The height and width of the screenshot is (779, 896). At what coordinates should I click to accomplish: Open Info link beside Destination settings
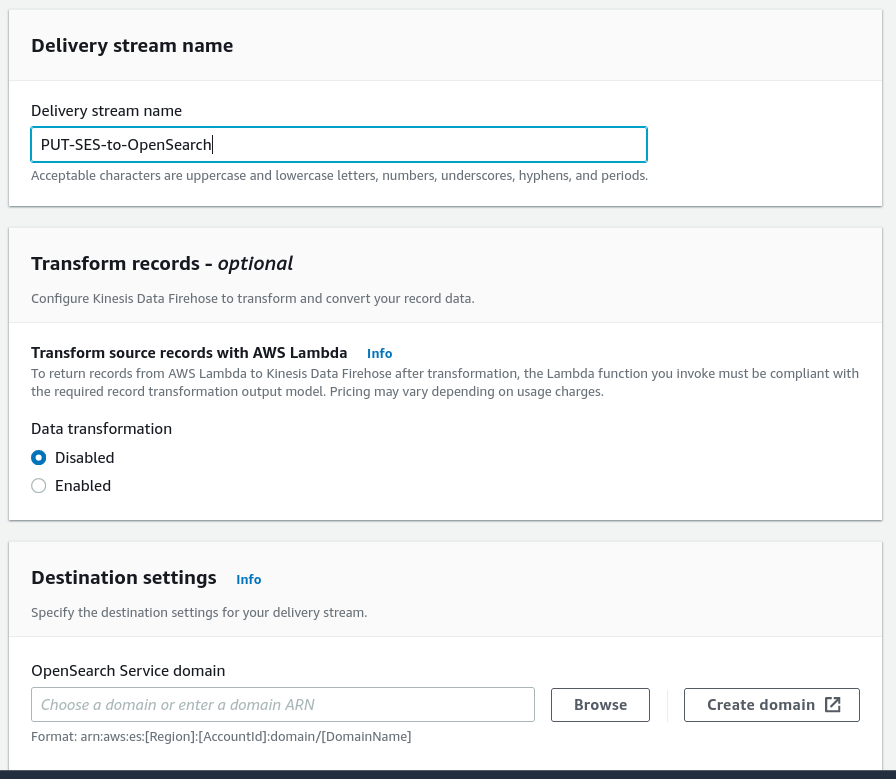click(249, 579)
